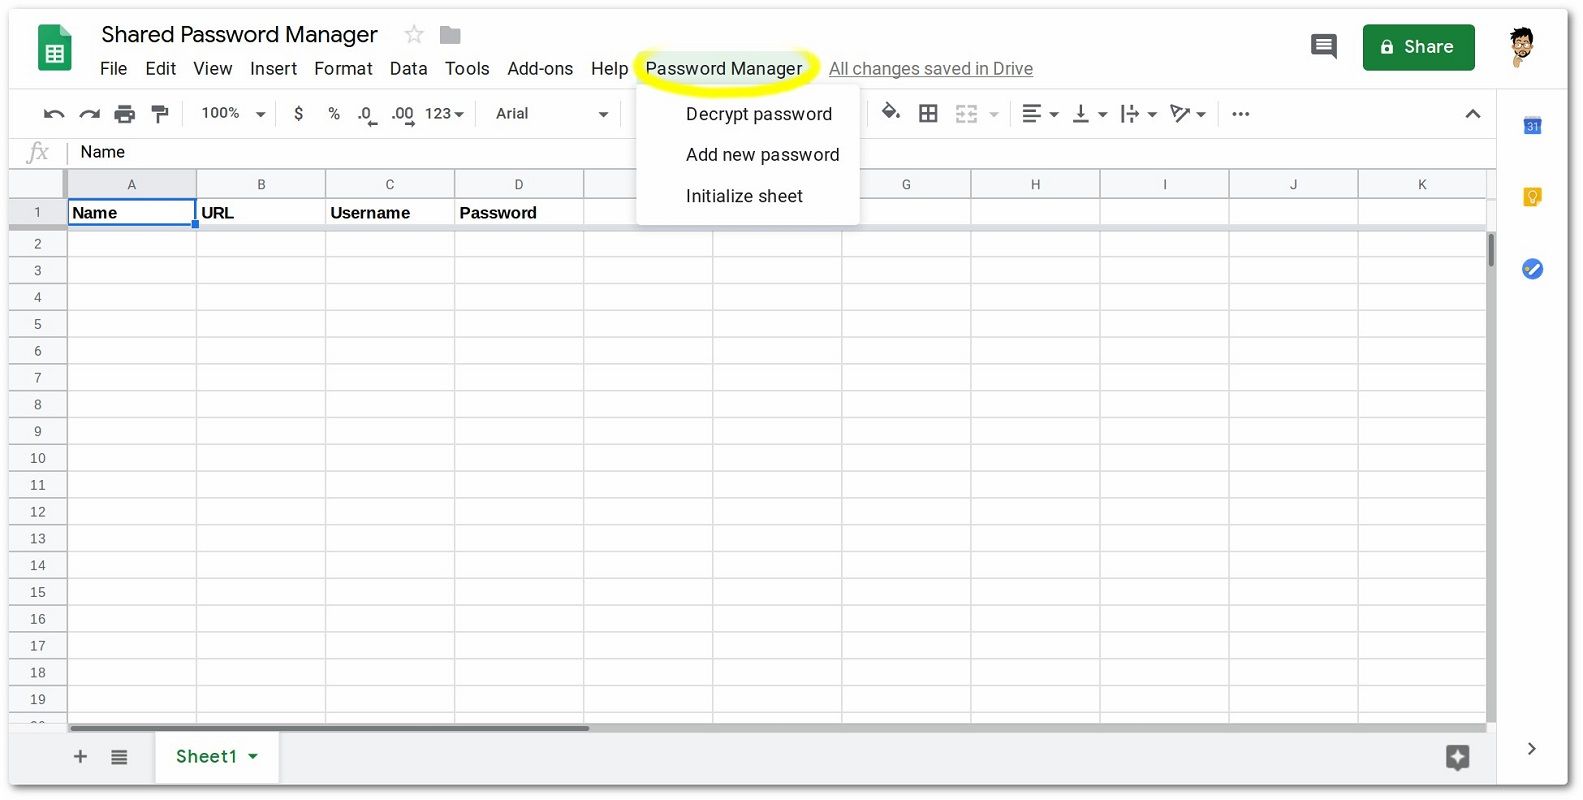Open the zoom 100% dropdown
The height and width of the screenshot is (800, 1583).
pyautogui.click(x=233, y=114)
